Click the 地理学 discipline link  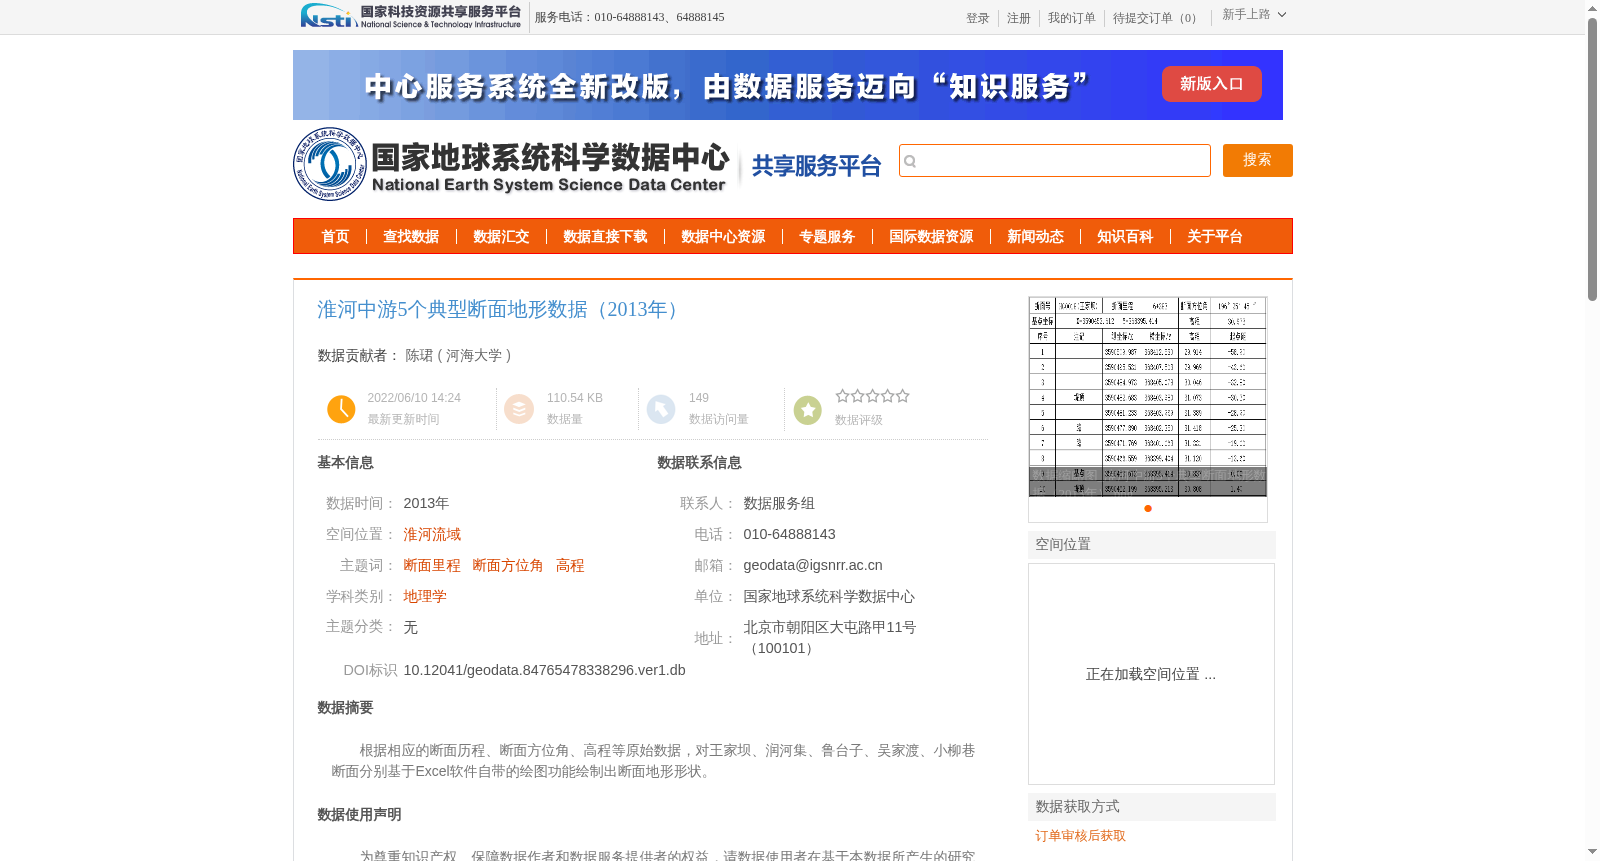tap(425, 597)
